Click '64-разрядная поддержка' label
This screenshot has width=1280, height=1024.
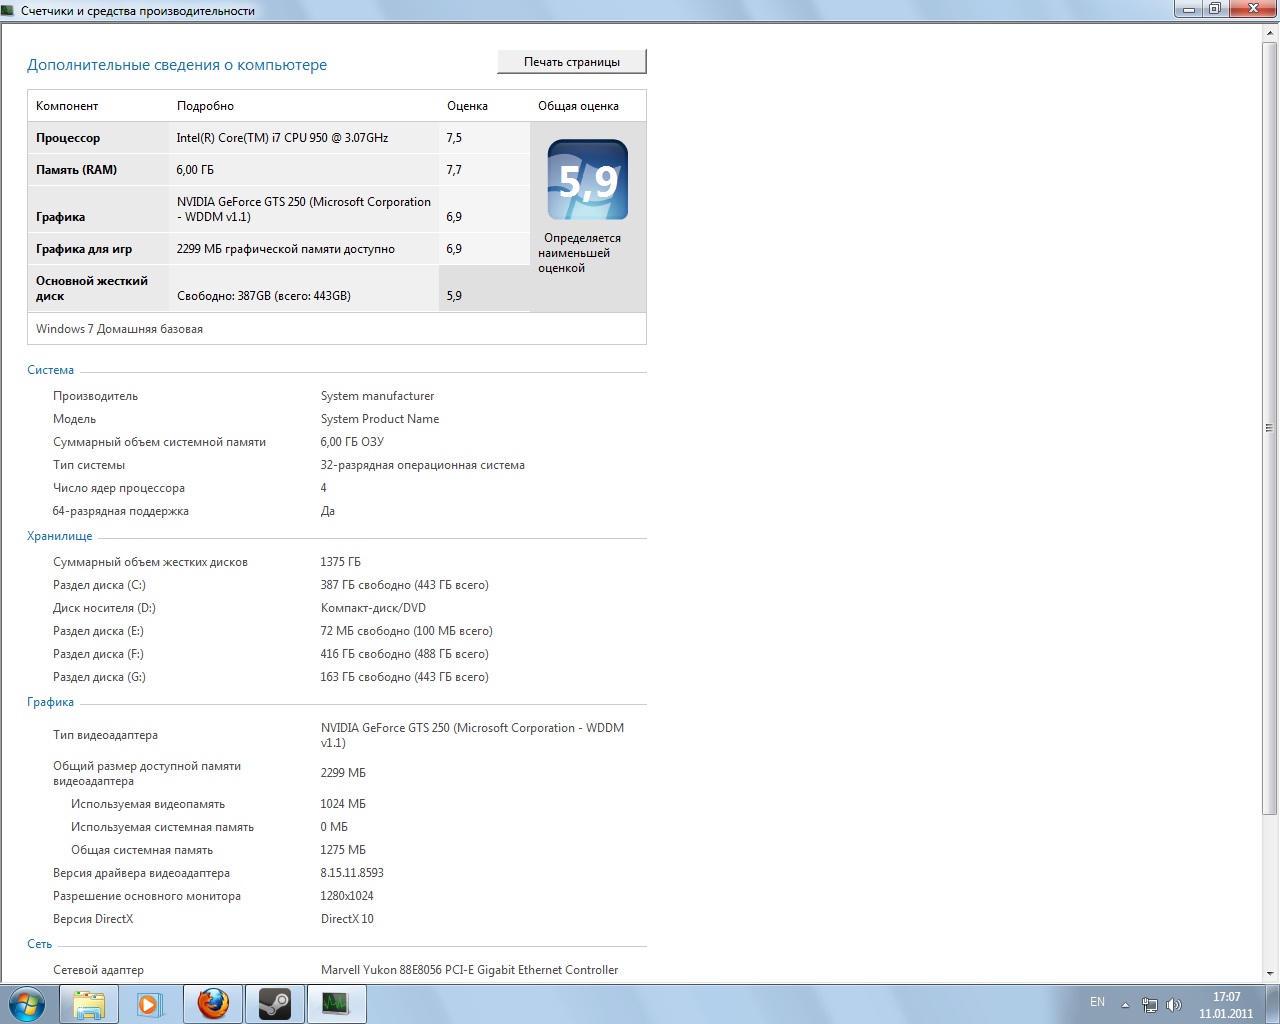(121, 511)
